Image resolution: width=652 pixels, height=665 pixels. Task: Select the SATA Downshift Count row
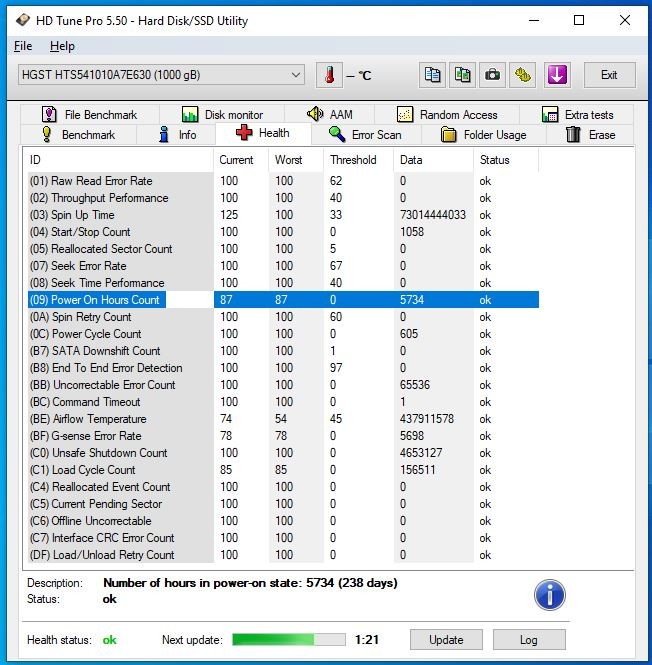coord(283,350)
